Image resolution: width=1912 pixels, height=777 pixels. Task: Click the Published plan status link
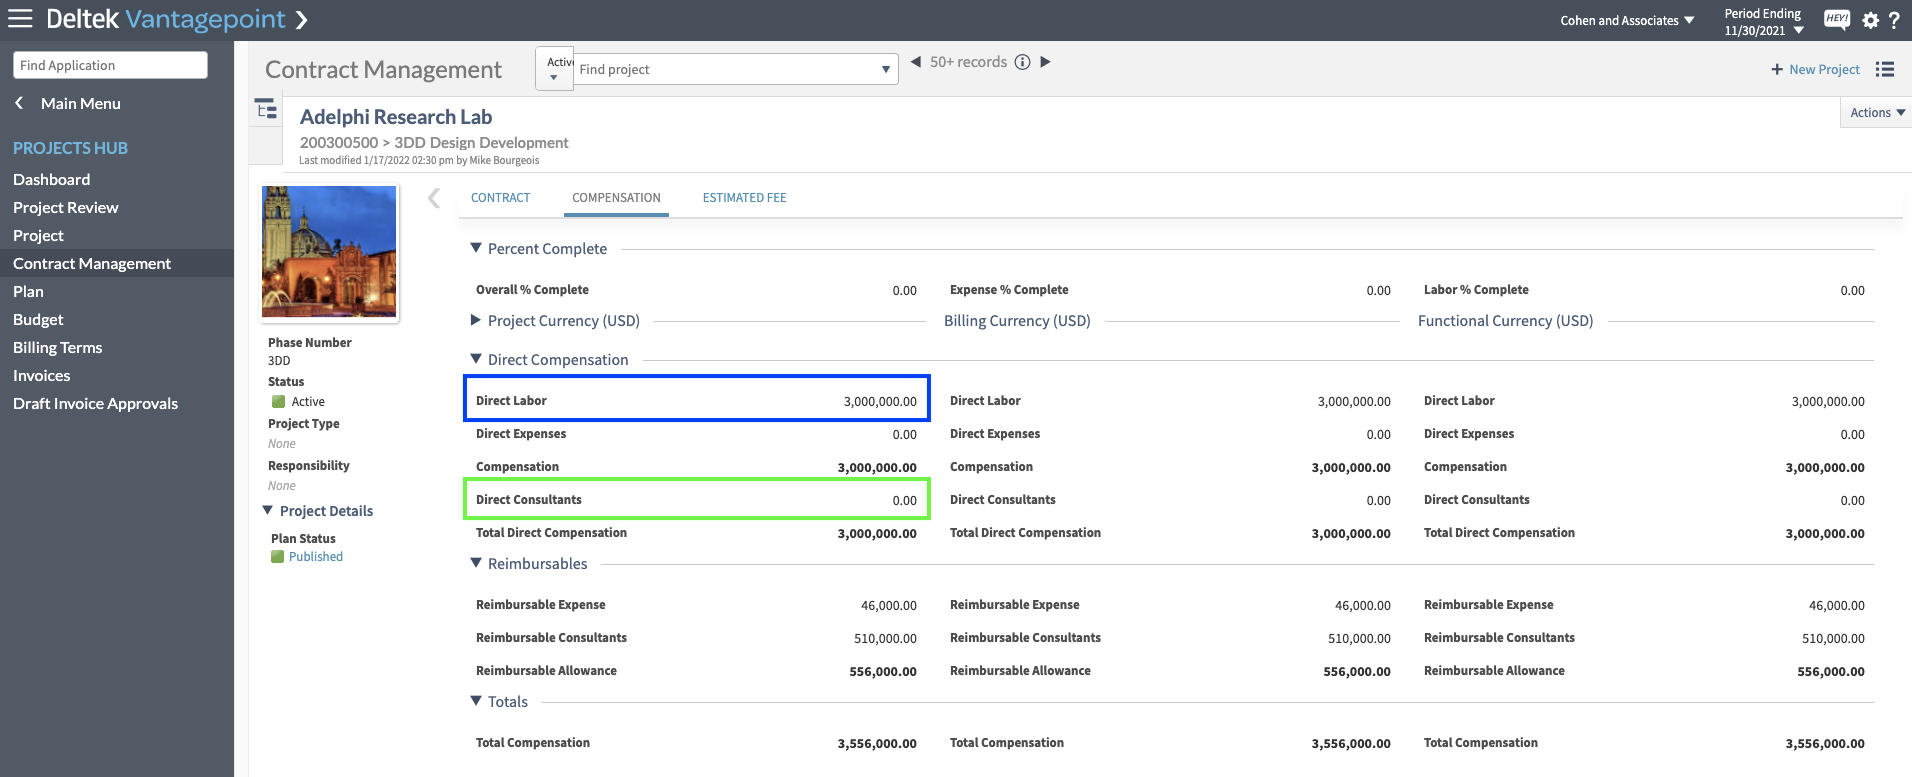click(x=316, y=556)
